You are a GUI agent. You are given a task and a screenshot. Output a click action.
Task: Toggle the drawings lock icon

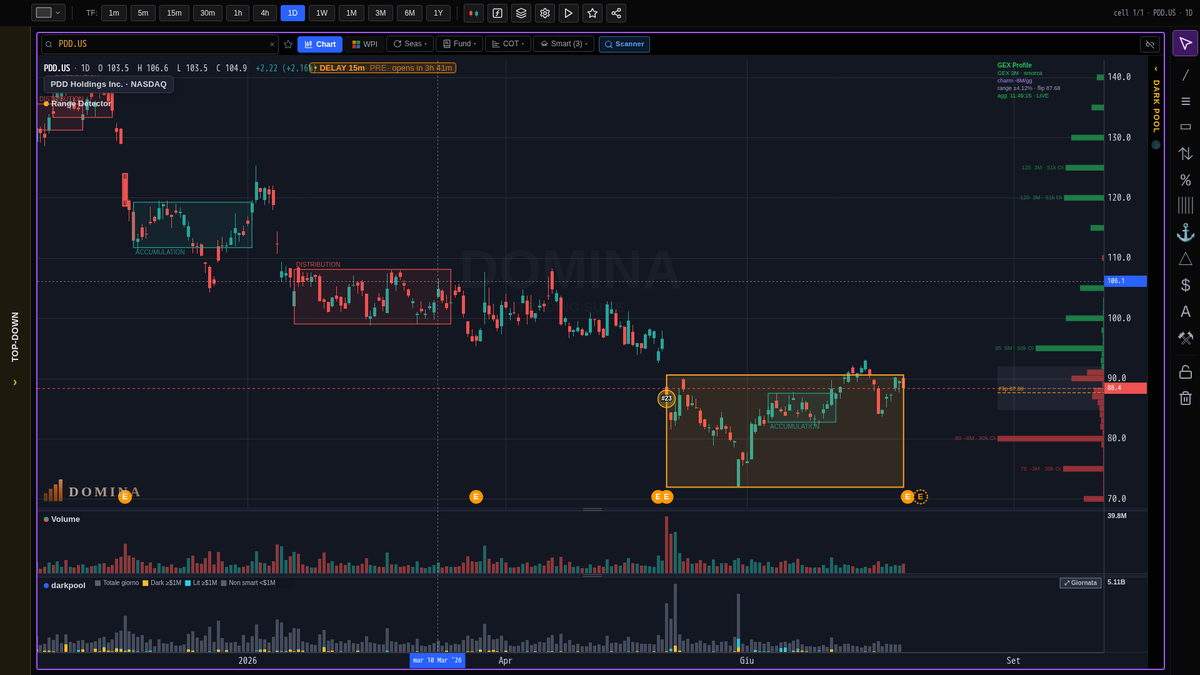click(1185, 372)
